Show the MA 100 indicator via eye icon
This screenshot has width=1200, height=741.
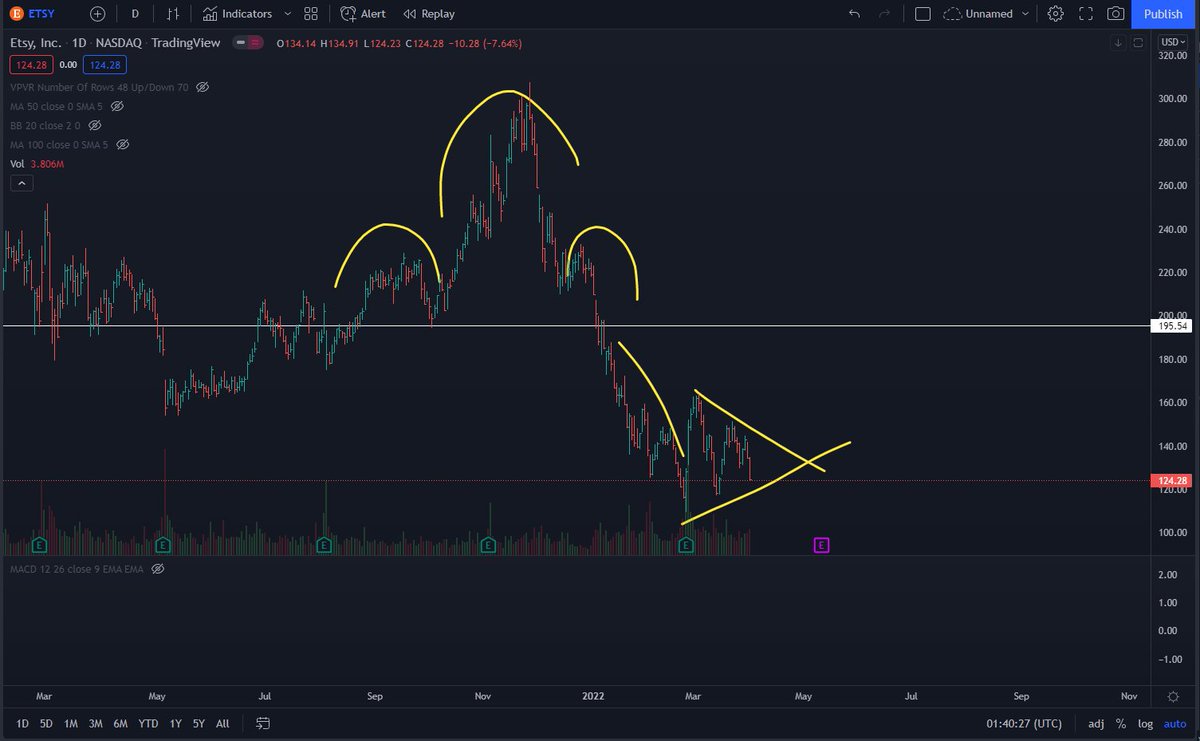point(123,144)
